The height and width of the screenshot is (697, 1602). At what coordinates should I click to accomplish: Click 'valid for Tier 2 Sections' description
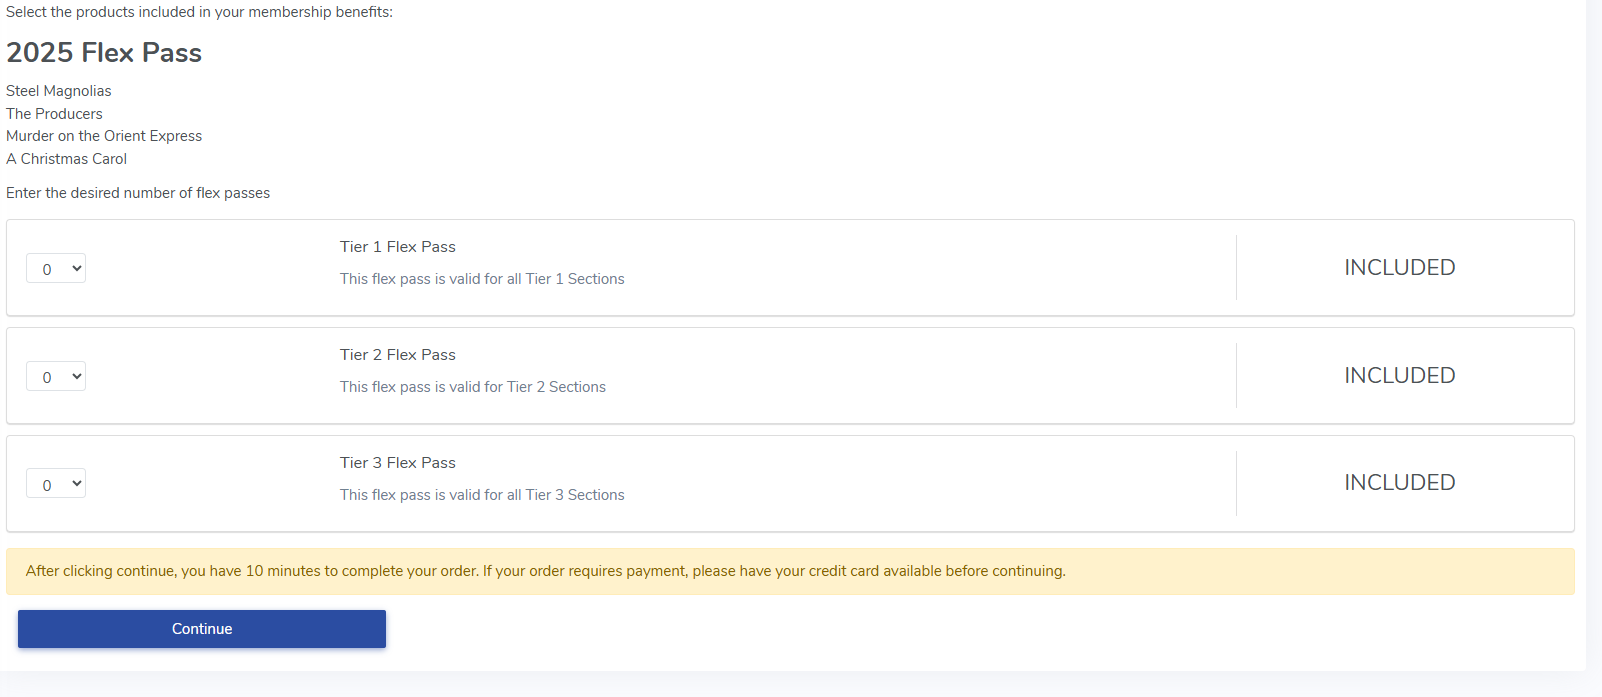tap(473, 387)
